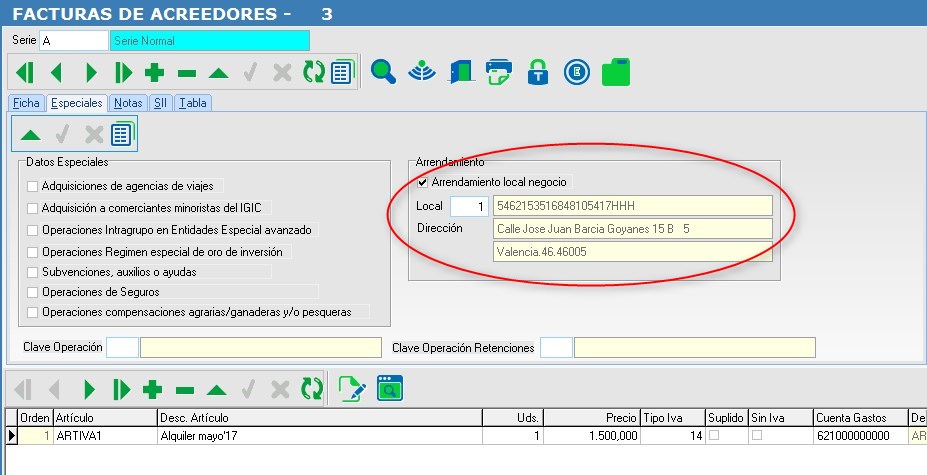The width and height of the screenshot is (927, 475).
Task: Open the magnifier search icon
Action: click(383, 72)
